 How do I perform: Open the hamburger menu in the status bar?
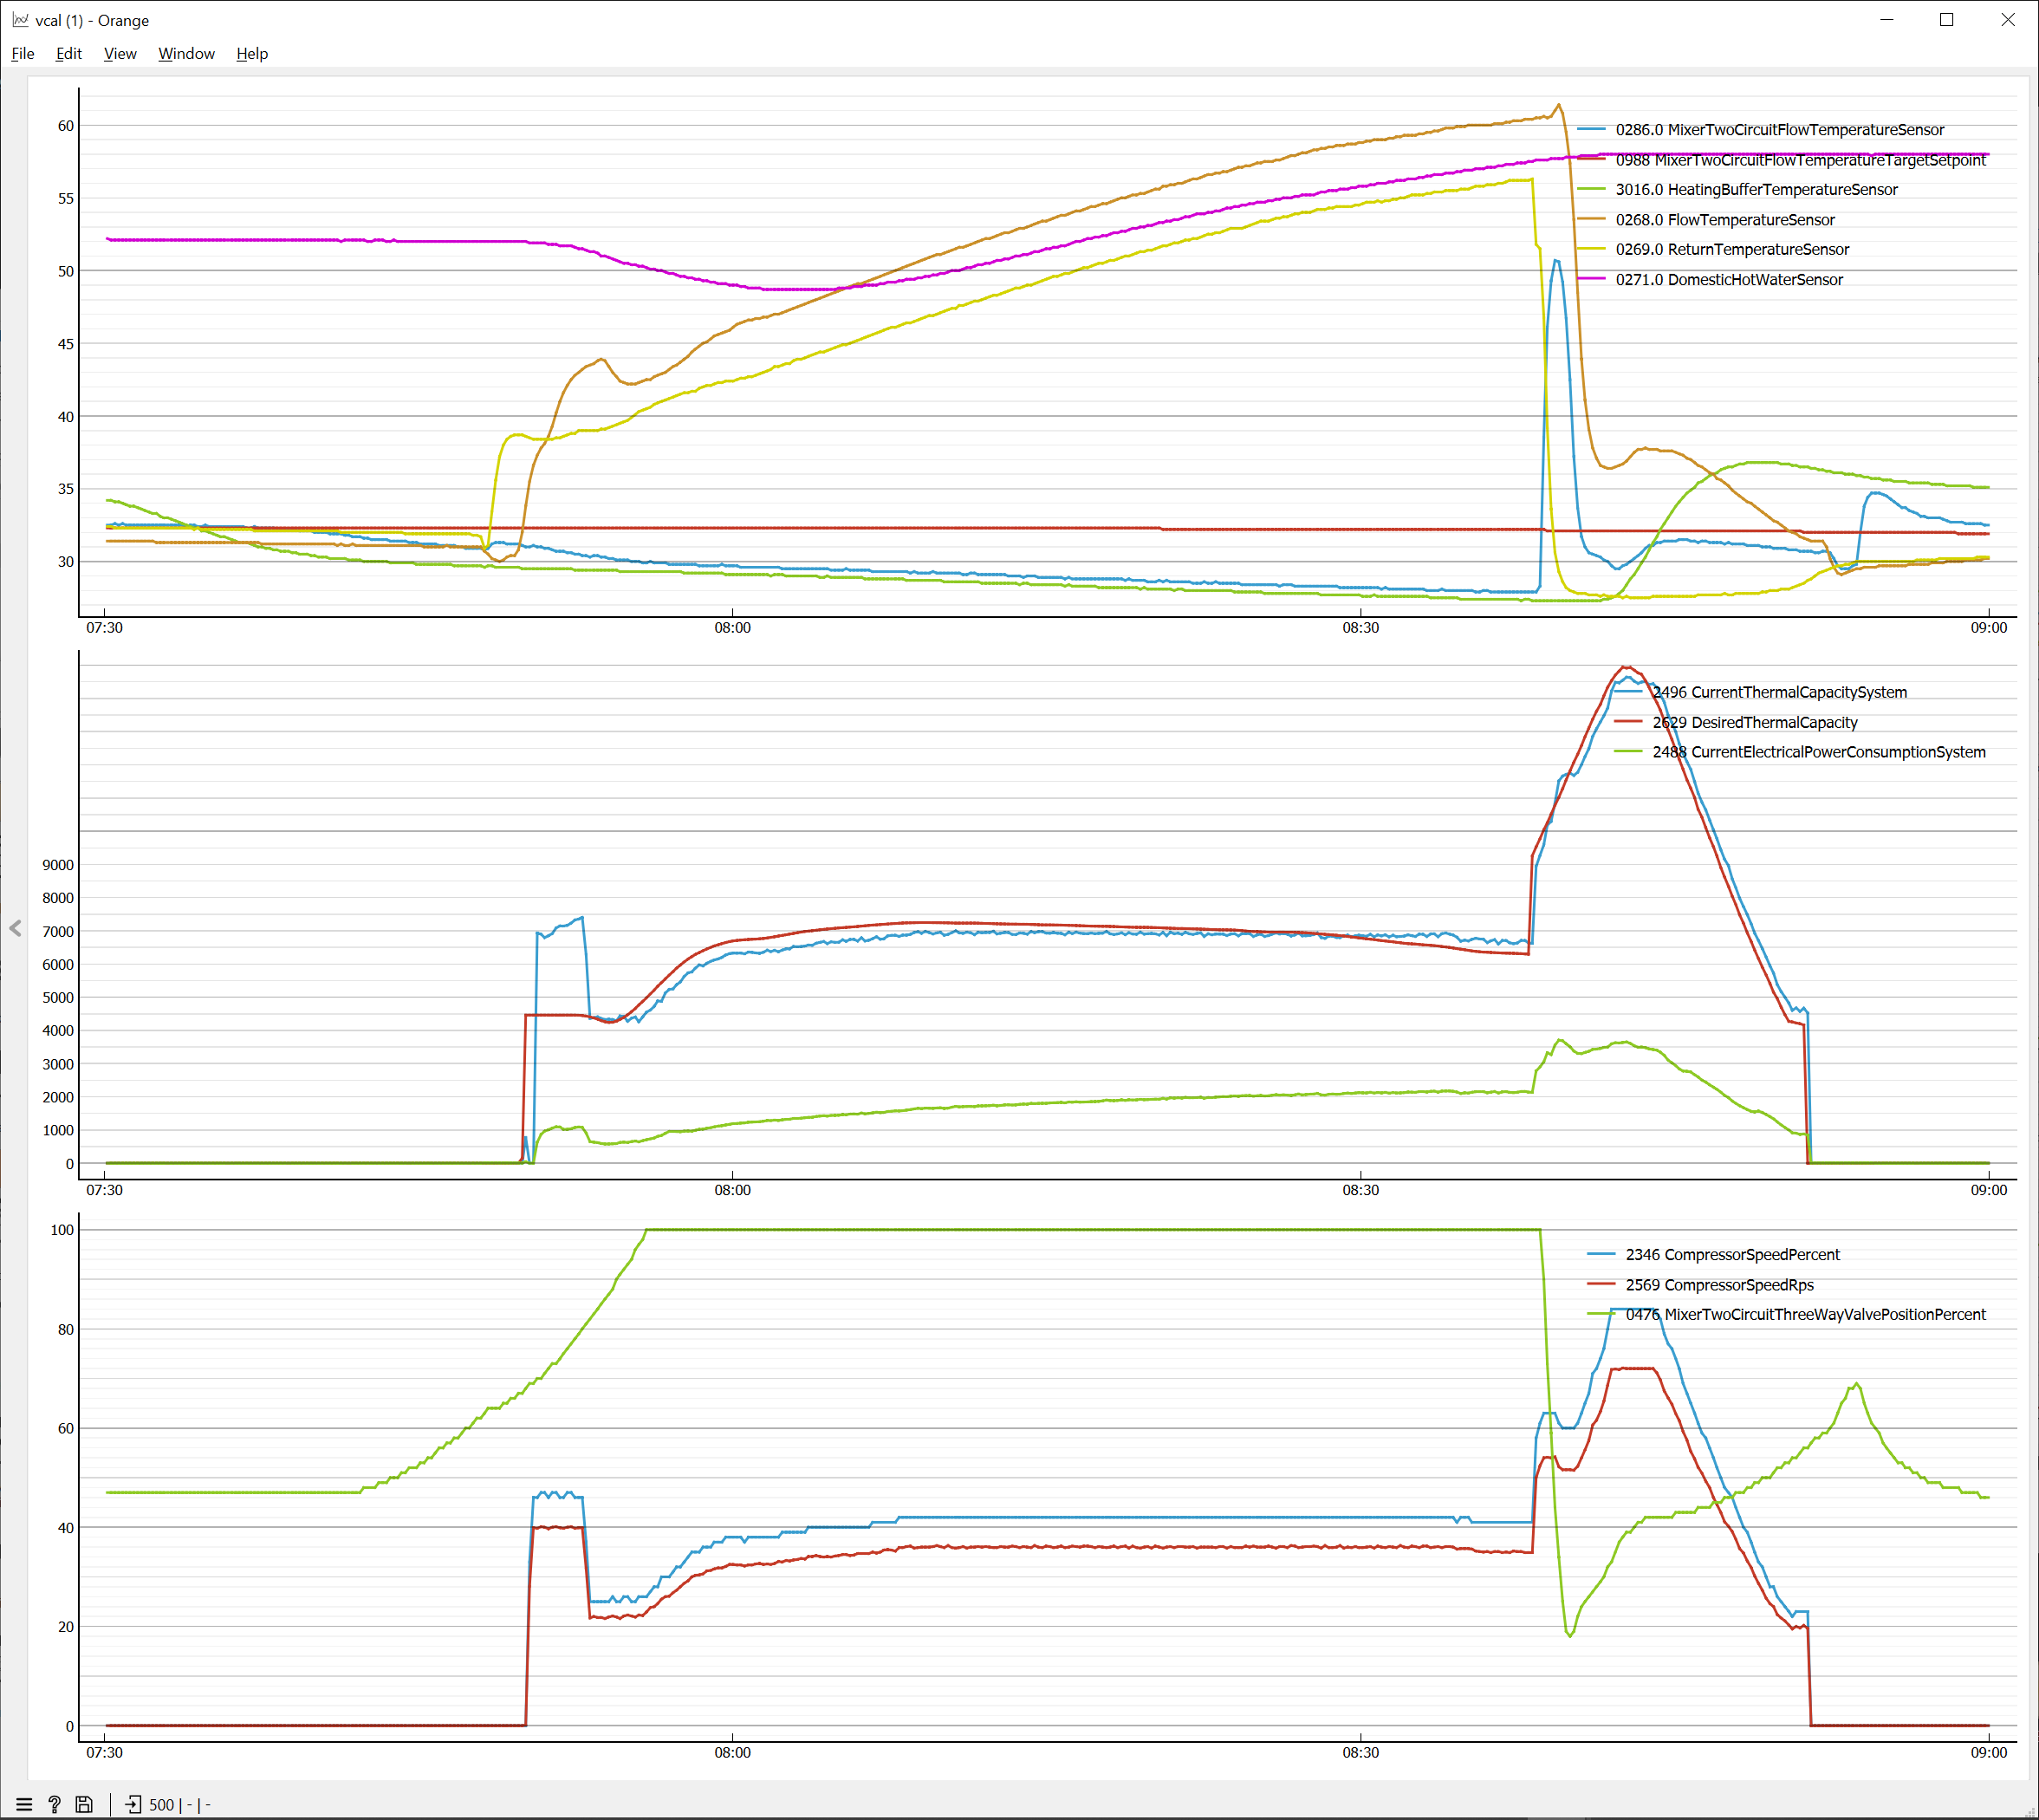click(24, 1804)
